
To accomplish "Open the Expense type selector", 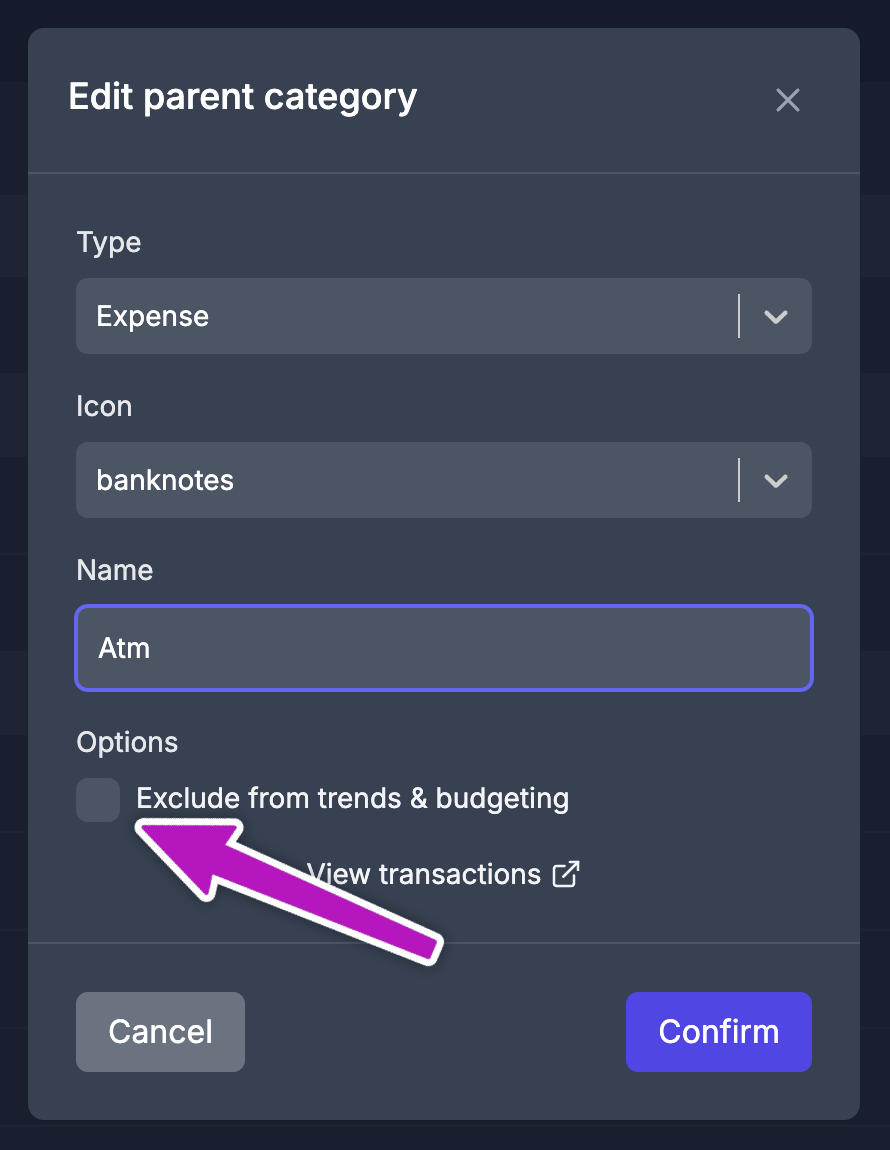I will pyautogui.click(x=443, y=316).
